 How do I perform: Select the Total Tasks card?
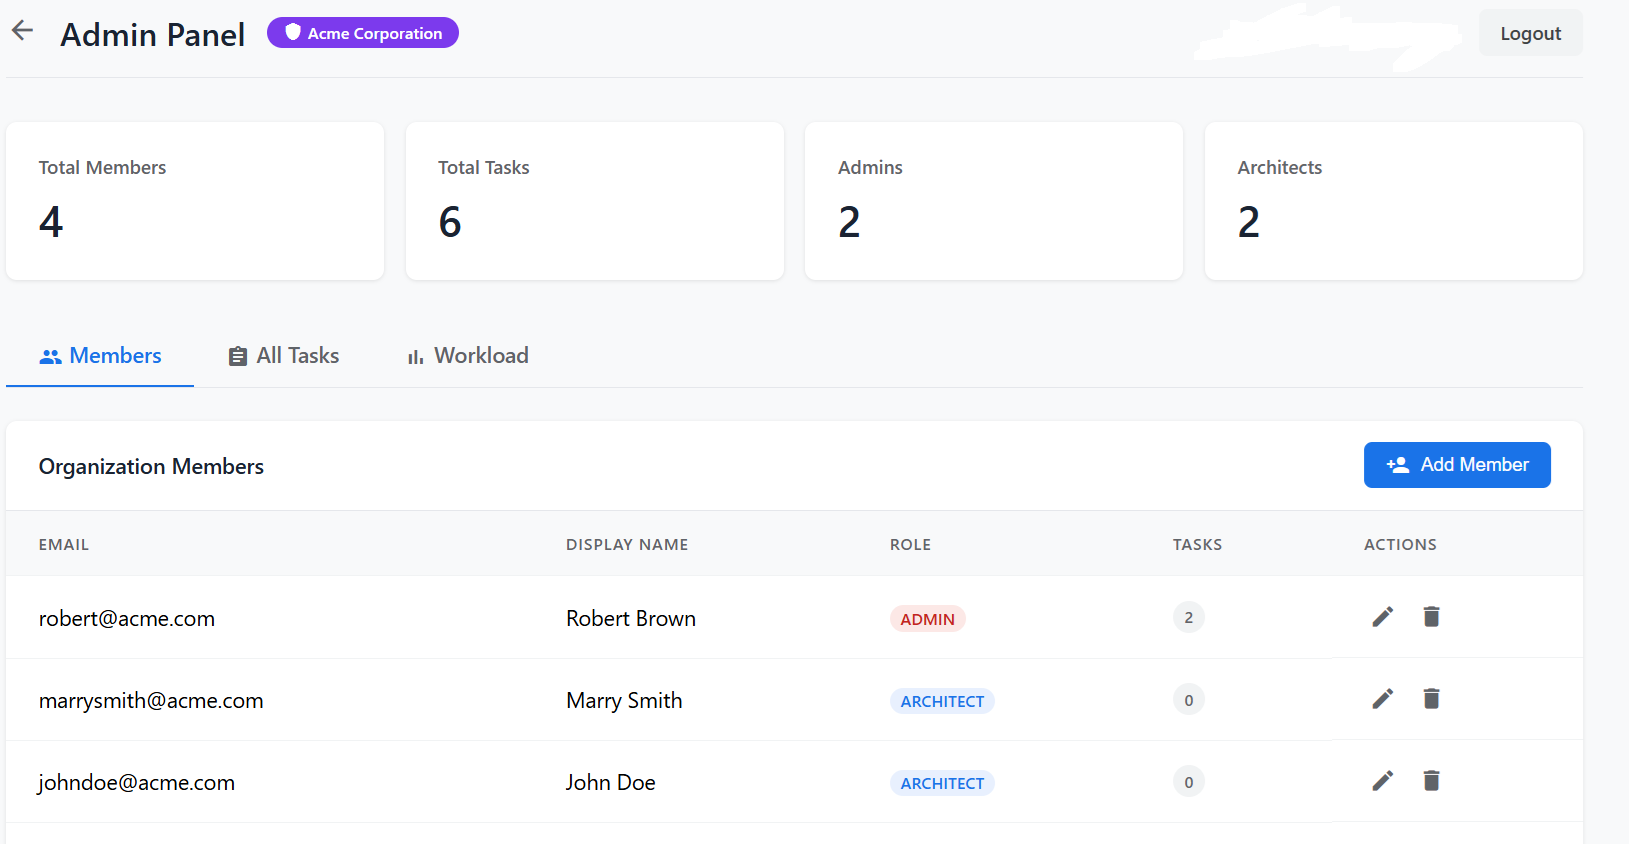[x=595, y=201]
